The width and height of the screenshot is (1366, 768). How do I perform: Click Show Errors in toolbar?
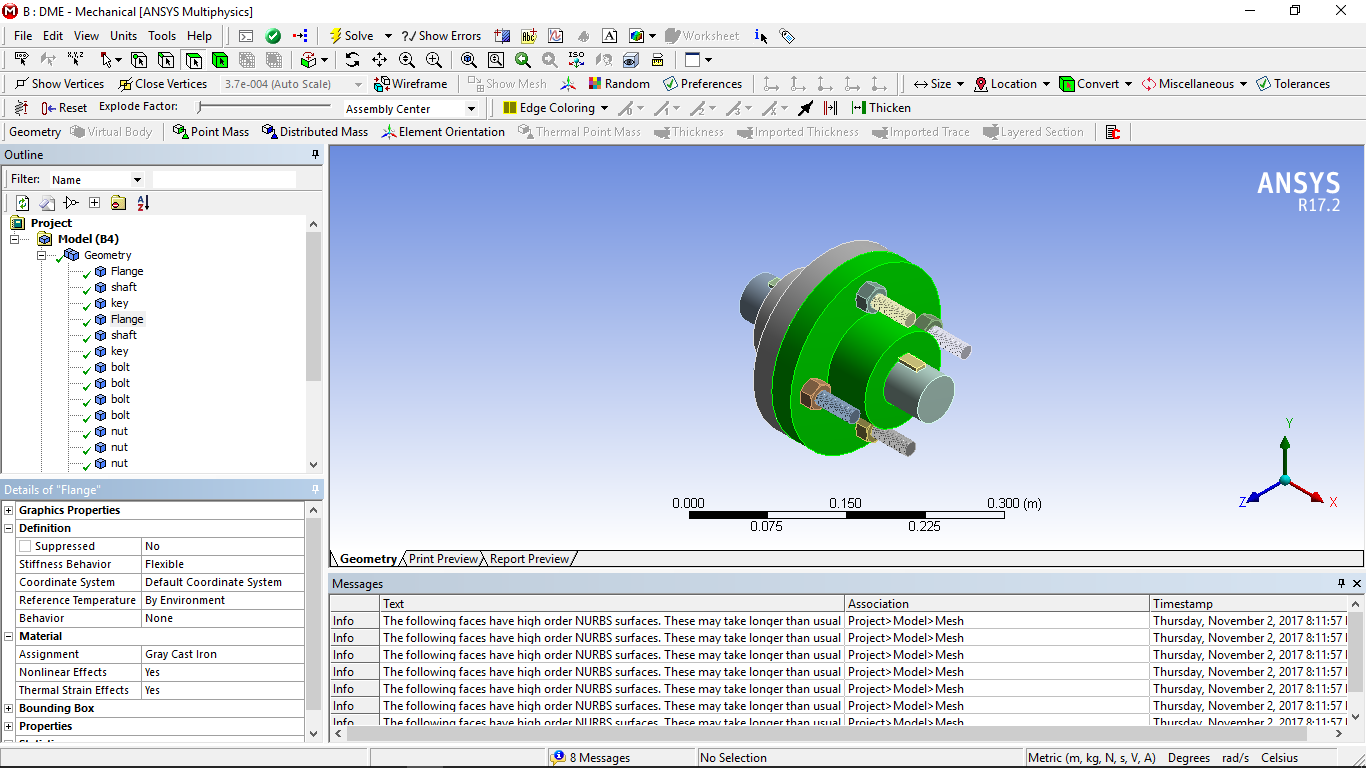pyautogui.click(x=441, y=36)
